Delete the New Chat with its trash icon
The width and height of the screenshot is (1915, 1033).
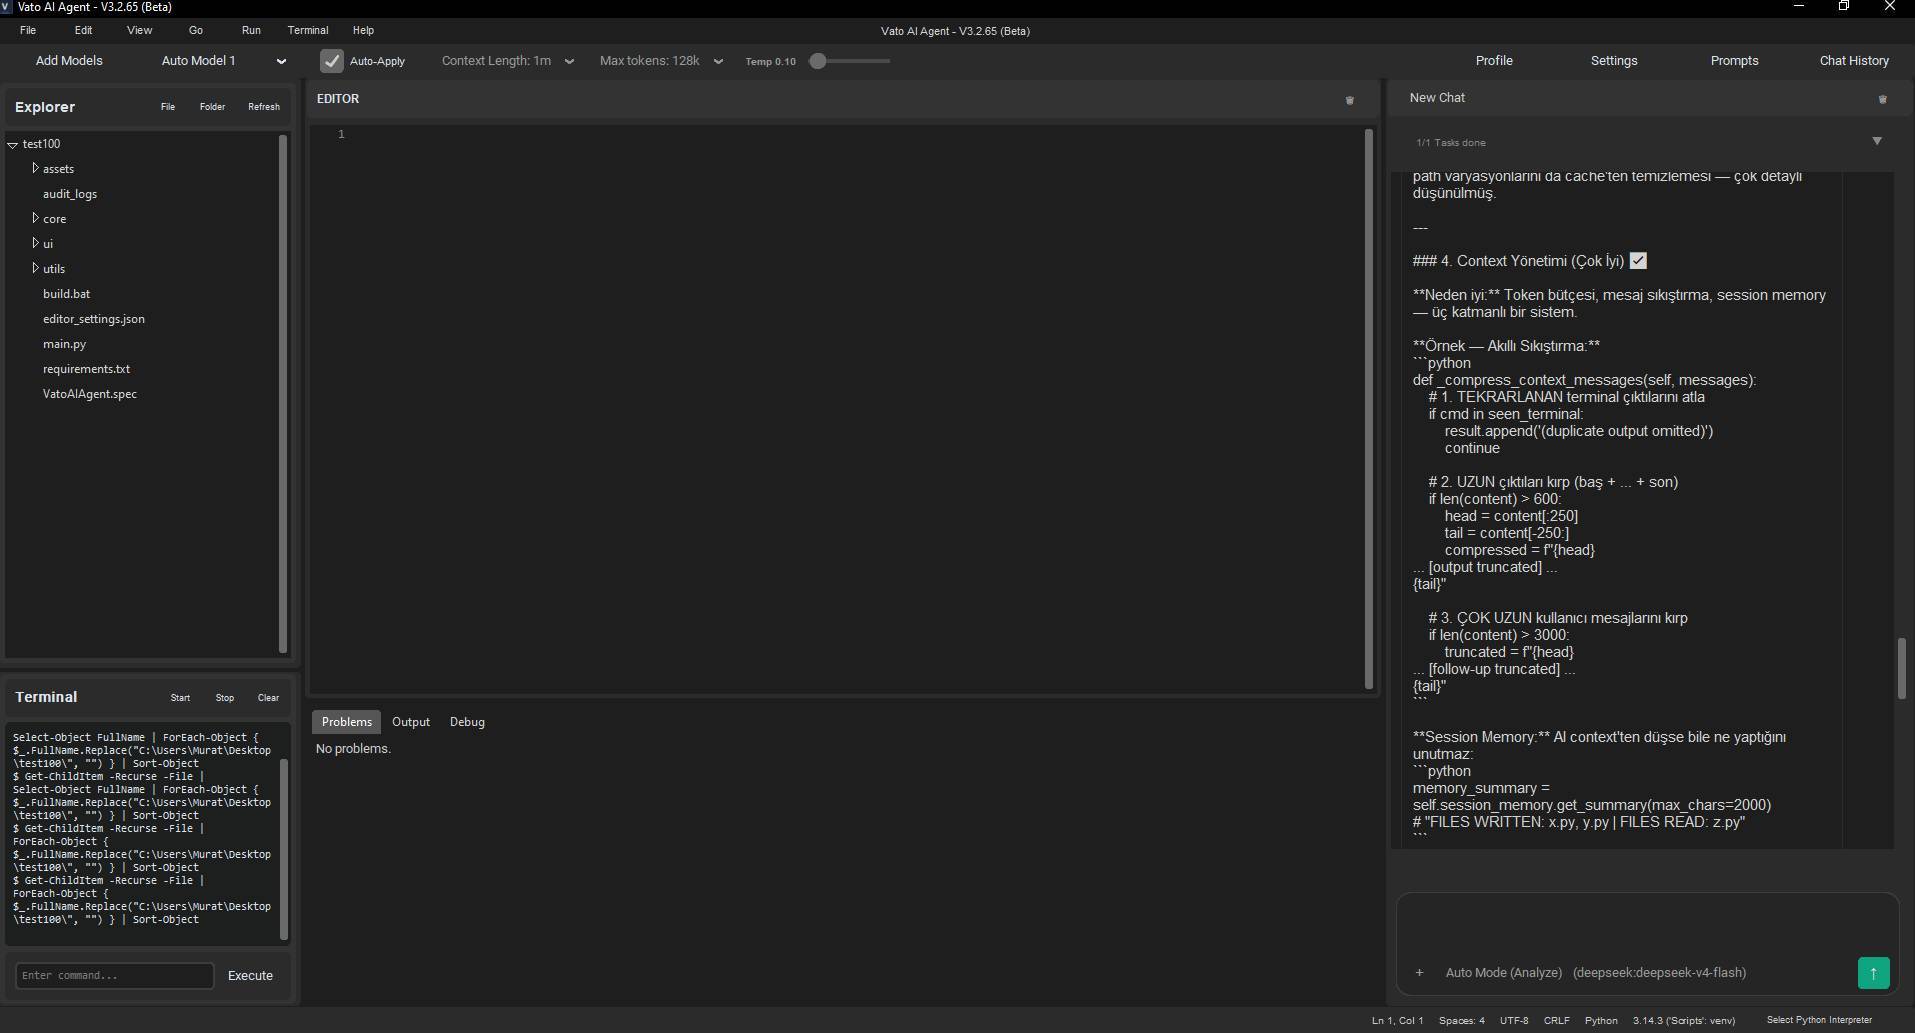pyautogui.click(x=1882, y=99)
